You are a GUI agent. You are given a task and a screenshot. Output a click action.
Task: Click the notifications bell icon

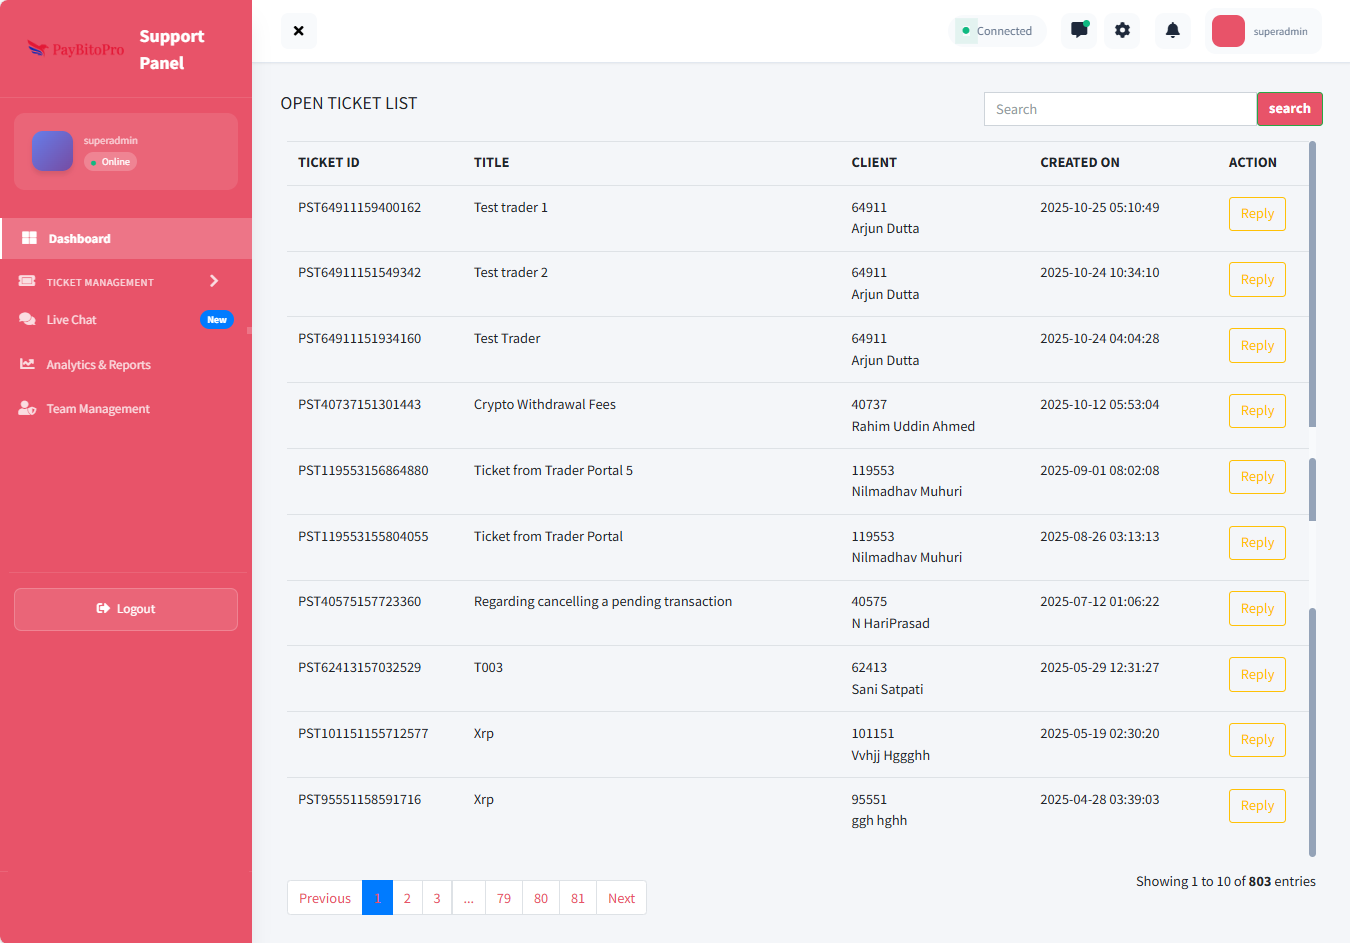(x=1172, y=30)
